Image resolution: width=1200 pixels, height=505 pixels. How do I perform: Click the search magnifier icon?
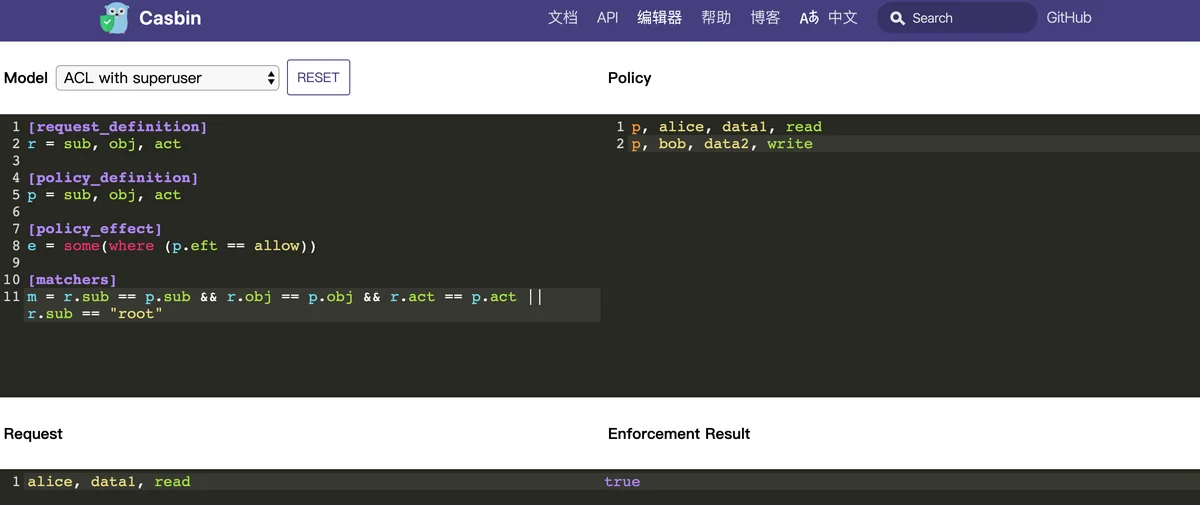(x=897, y=18)
